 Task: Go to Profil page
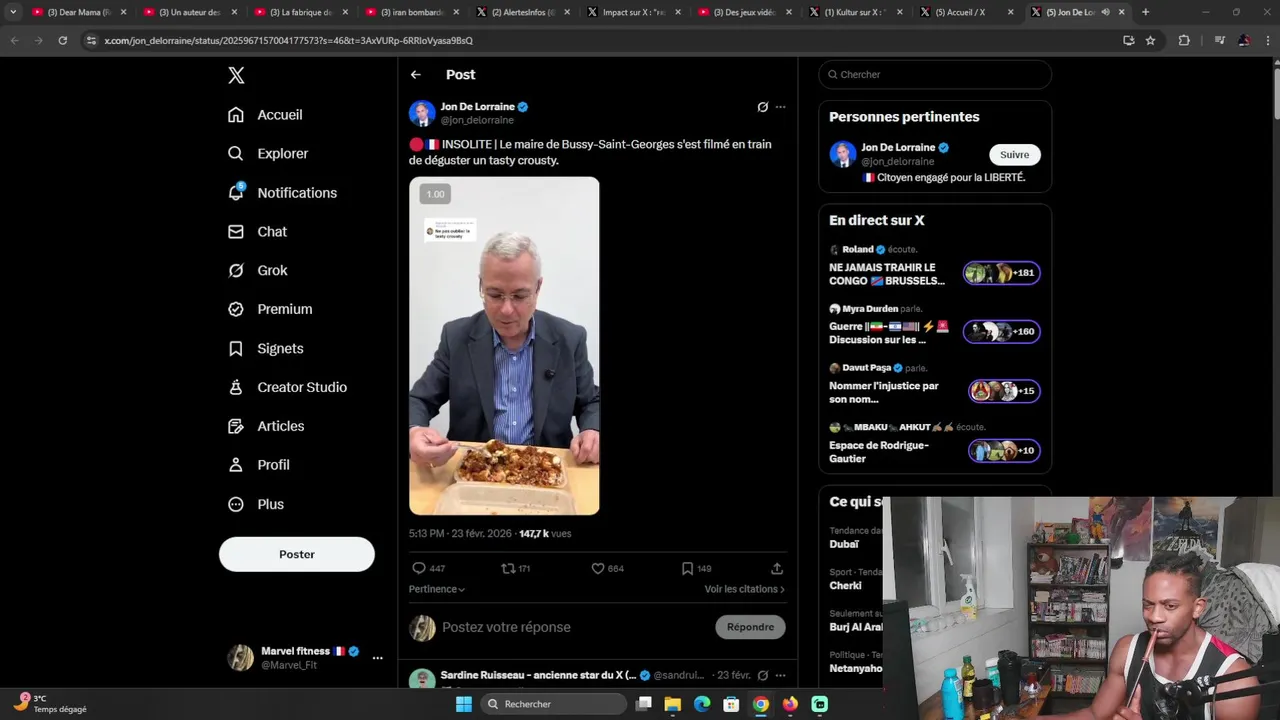258,466
